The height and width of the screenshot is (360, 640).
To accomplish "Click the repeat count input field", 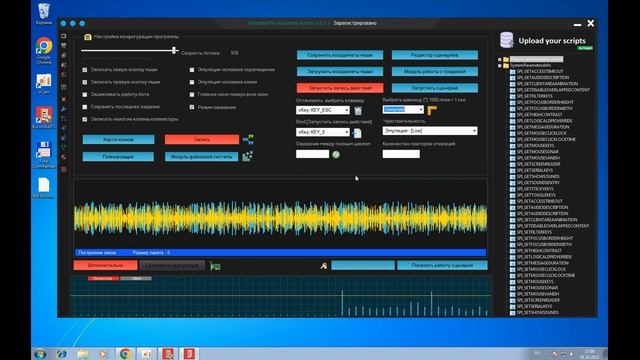I will 401,153.
